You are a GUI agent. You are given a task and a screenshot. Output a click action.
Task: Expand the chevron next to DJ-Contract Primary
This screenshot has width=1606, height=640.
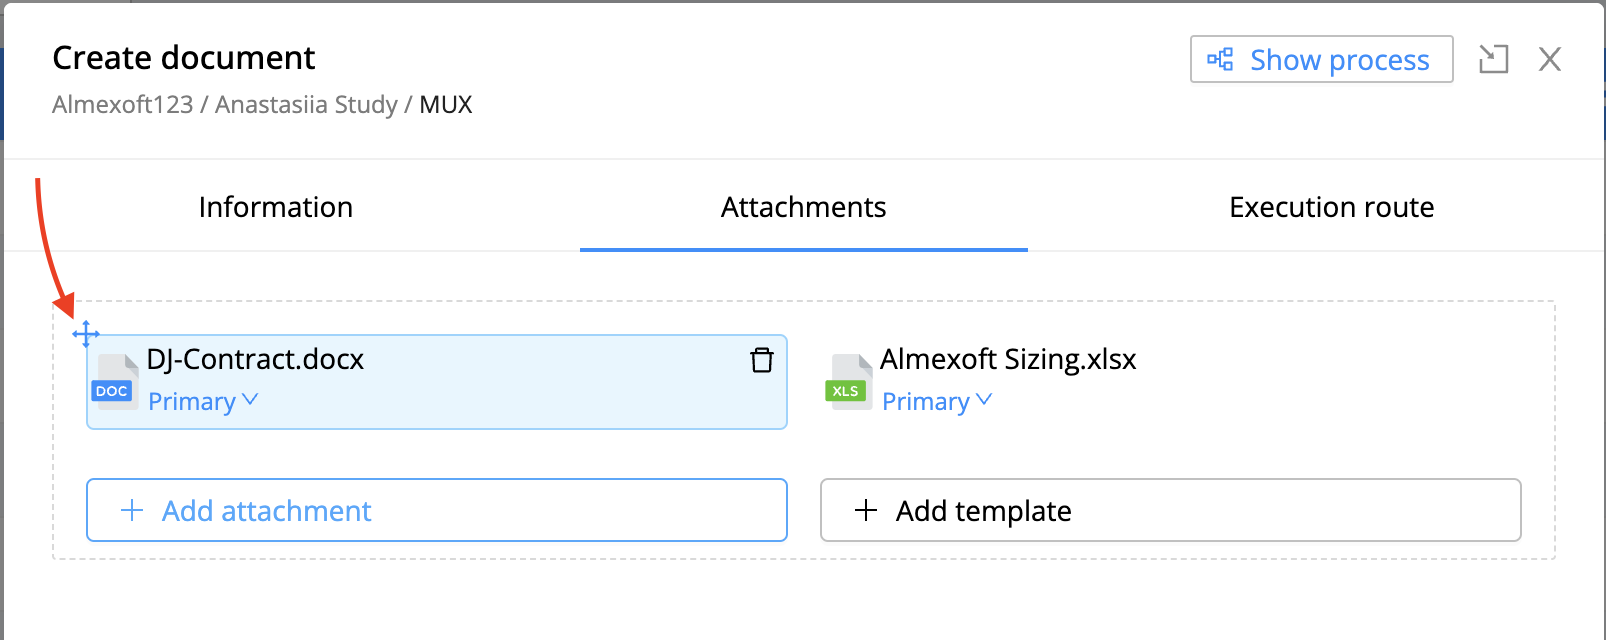pyautogui.click(x=250, y=400)
